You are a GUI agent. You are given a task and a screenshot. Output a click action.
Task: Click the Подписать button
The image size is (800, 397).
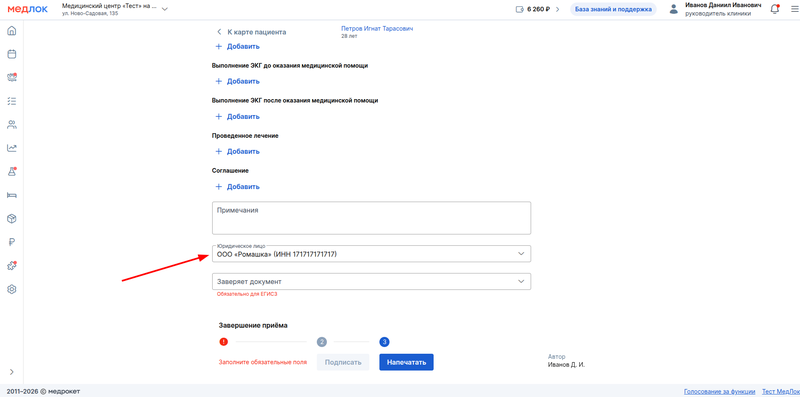tap(343, 362)
